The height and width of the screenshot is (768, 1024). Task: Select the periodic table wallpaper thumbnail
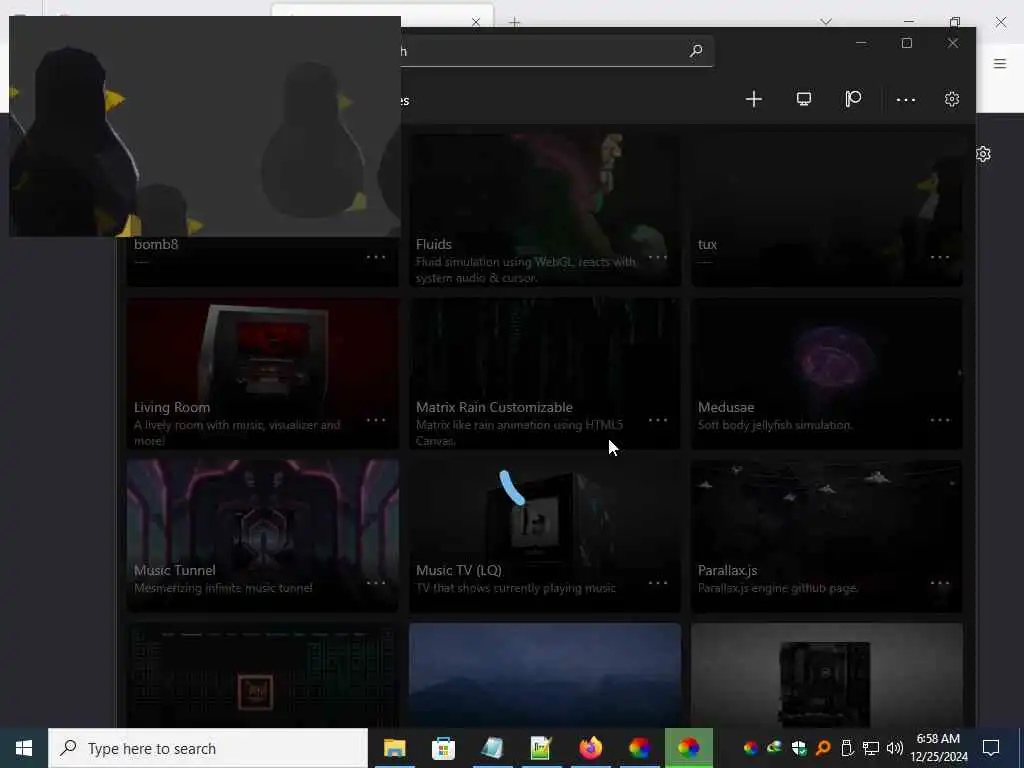coord(263,676)
